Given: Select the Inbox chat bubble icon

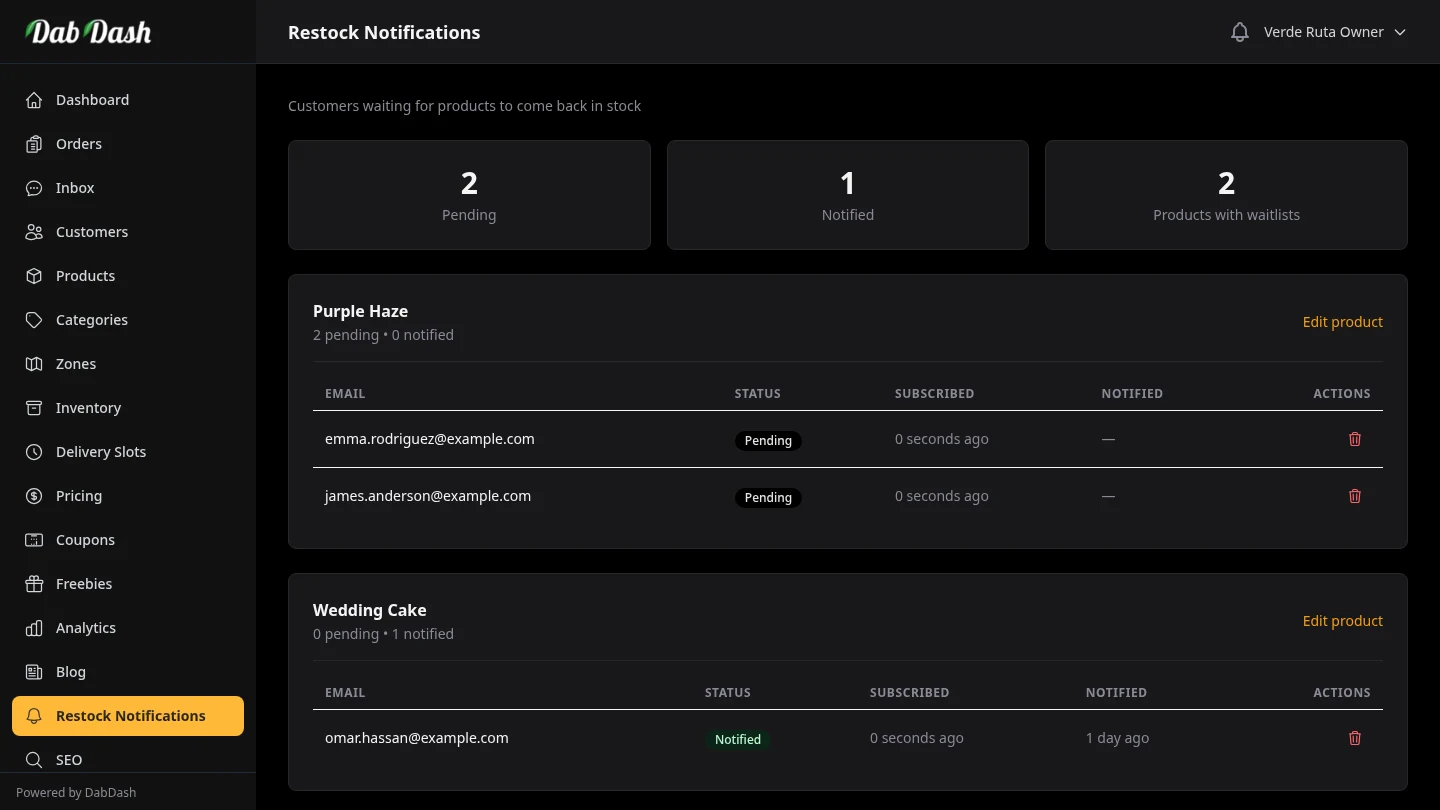Looking at the screenshot, I should [x=33, y=188].
